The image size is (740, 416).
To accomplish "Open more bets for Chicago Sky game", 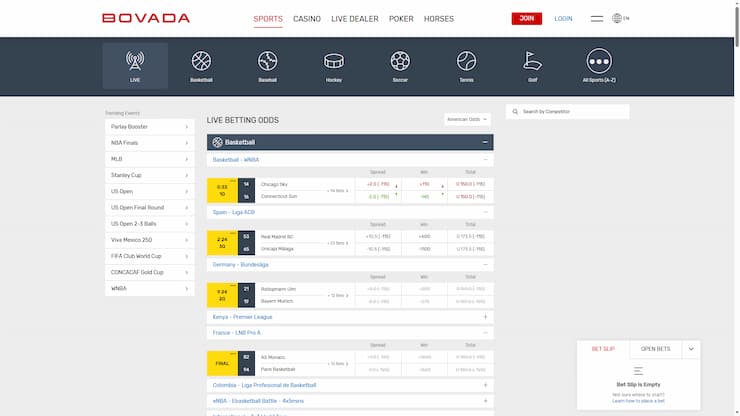I will tap(338, 191).
